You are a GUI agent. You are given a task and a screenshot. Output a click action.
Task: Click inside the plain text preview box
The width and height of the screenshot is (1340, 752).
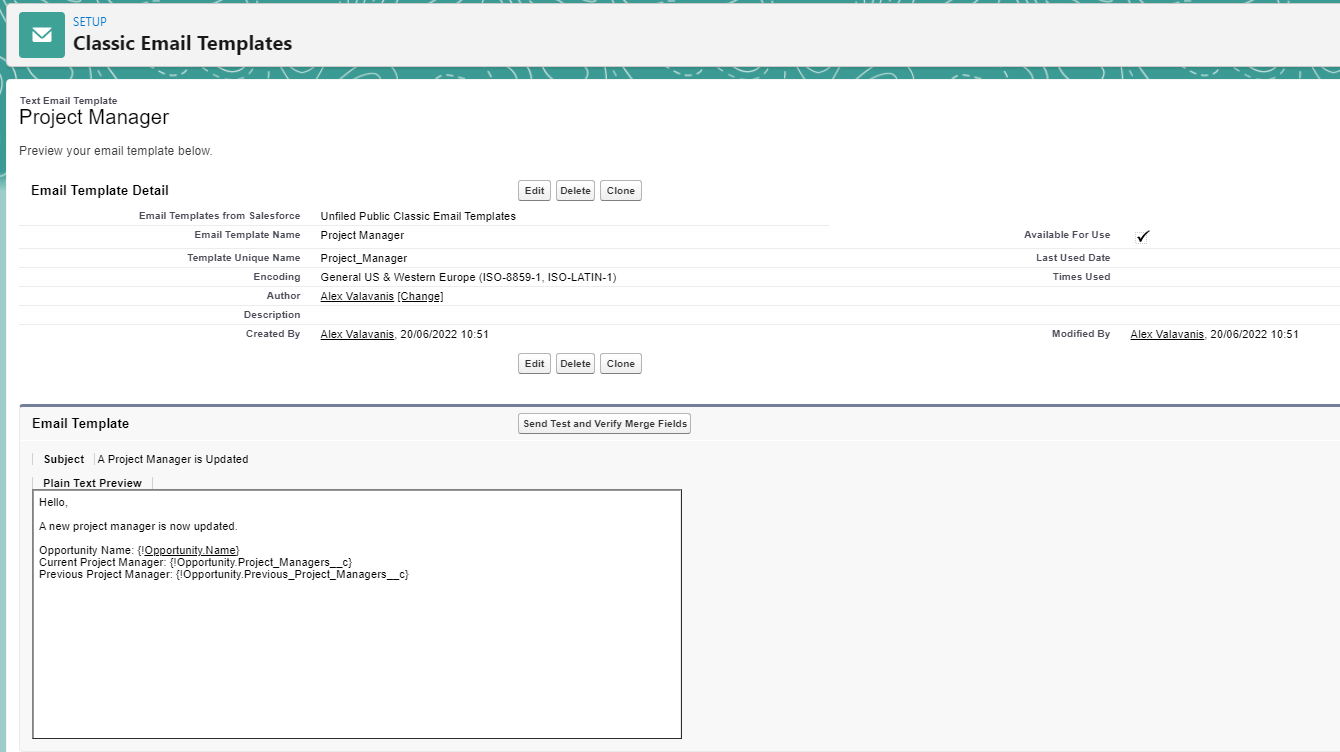coord(357,650)
